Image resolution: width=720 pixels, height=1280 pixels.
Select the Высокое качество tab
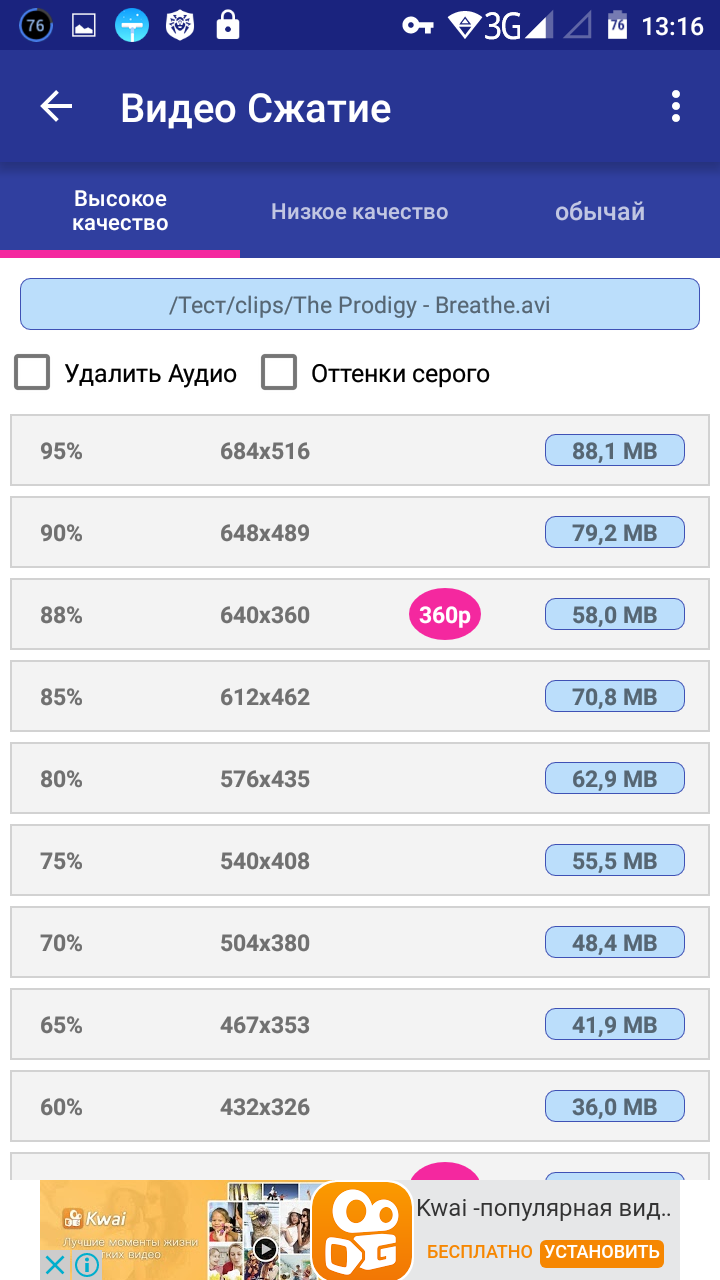pyautogui.click(x=120, y=211)
